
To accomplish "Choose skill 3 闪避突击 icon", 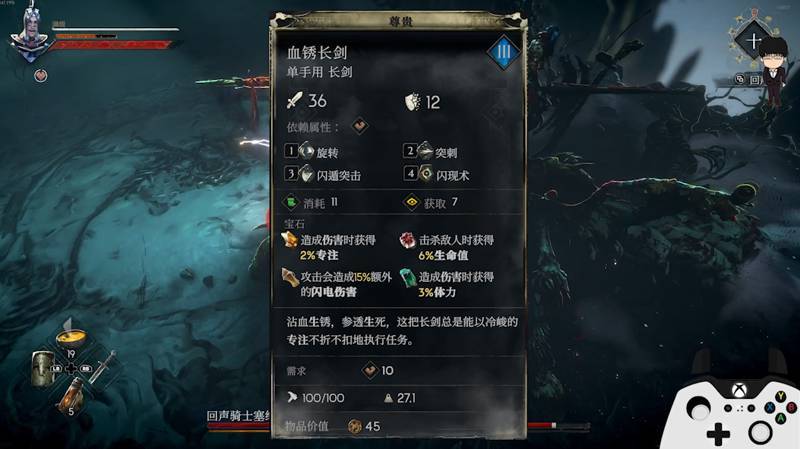I will point(307,174).
